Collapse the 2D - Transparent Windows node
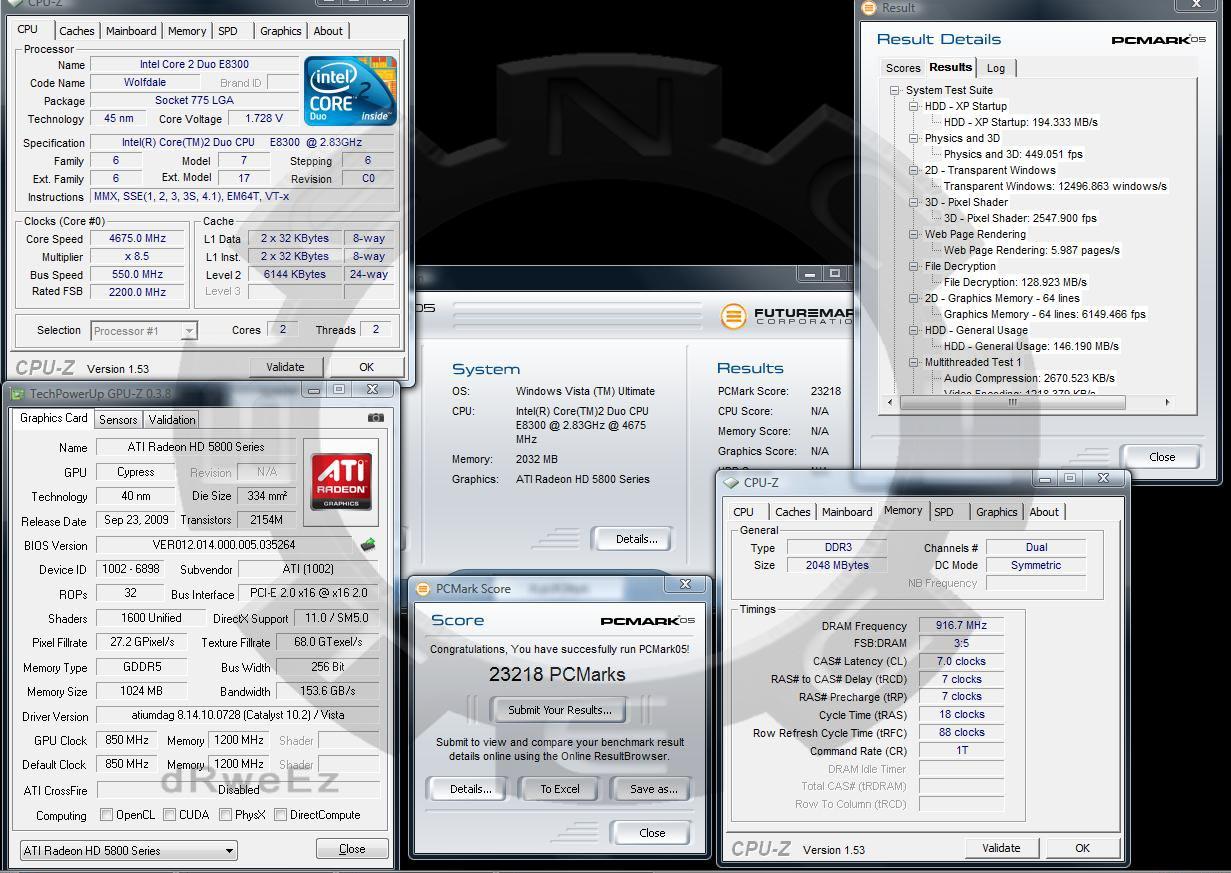 pos(914,170)
